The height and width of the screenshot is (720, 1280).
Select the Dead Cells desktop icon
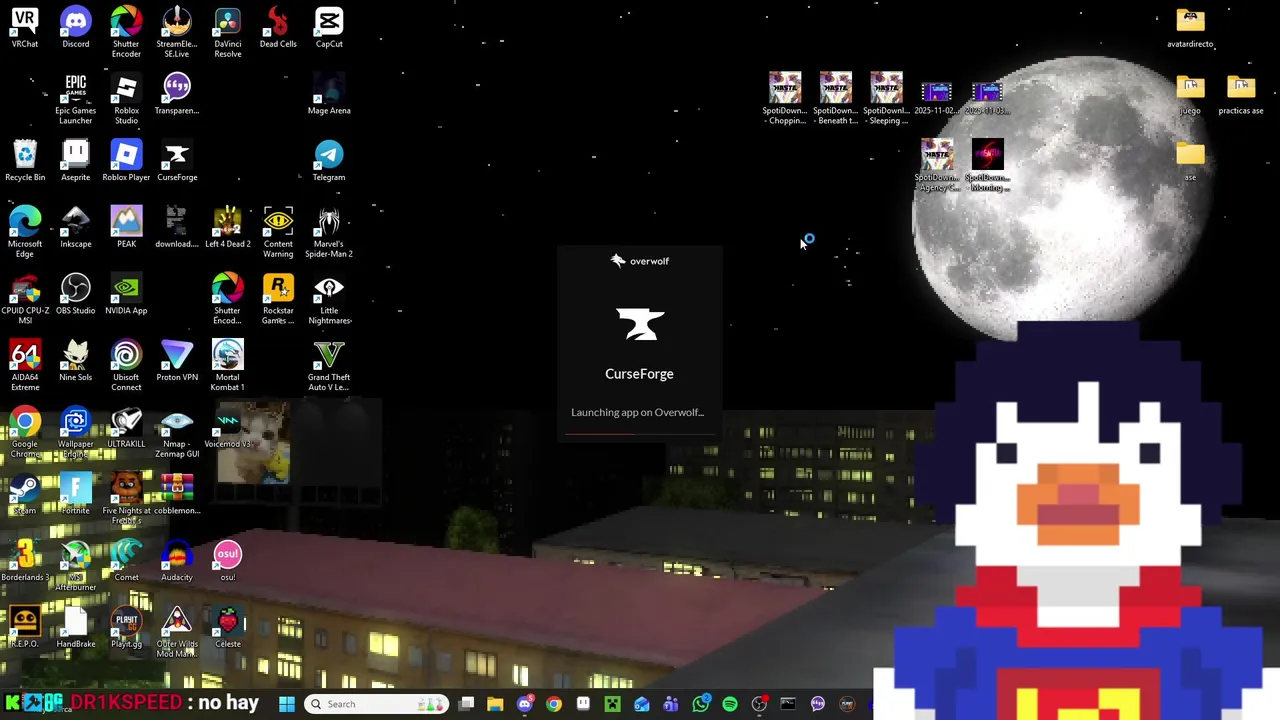[278, 28]
